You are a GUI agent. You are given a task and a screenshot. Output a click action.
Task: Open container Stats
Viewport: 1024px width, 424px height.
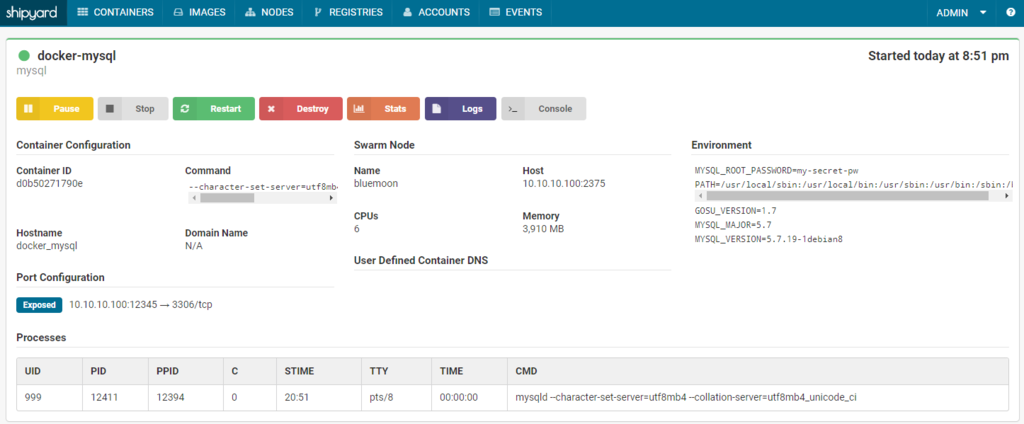383,109
